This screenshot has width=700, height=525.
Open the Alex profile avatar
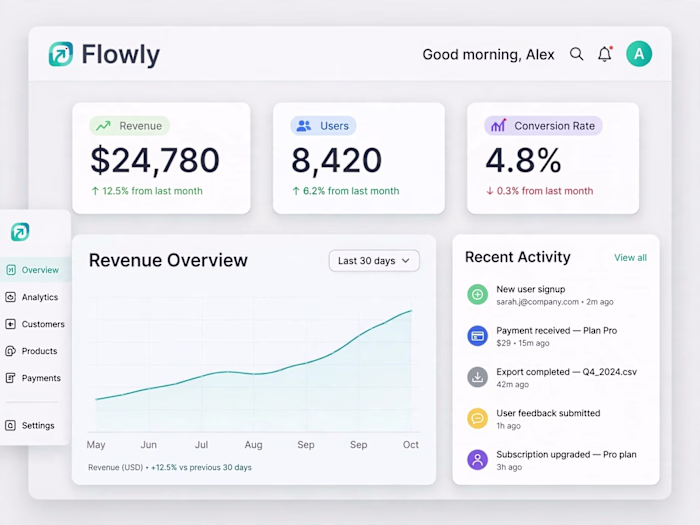(x=639, y=54)
